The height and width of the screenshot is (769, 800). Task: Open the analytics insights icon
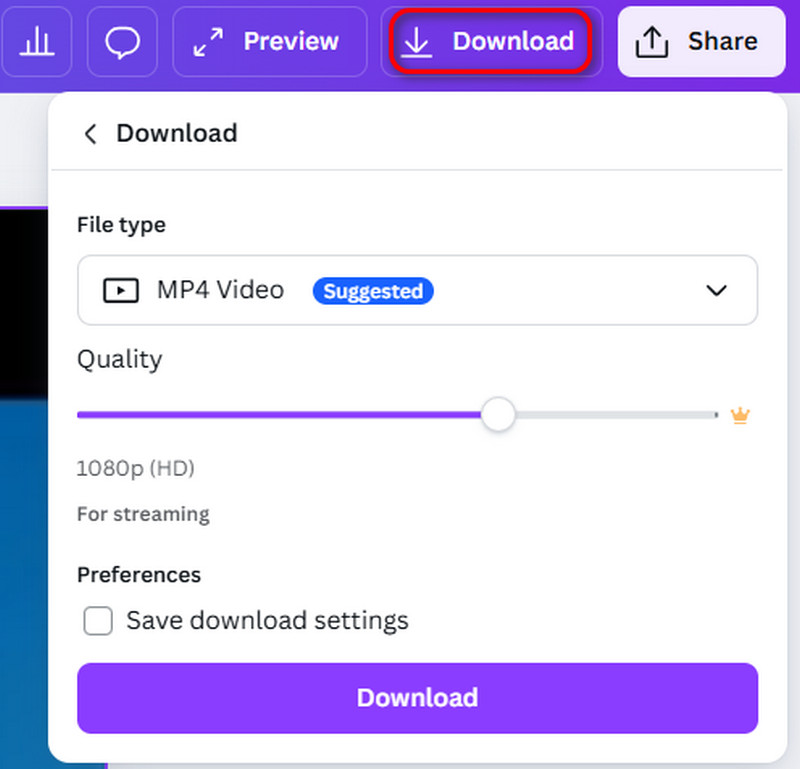coord(37,42)
